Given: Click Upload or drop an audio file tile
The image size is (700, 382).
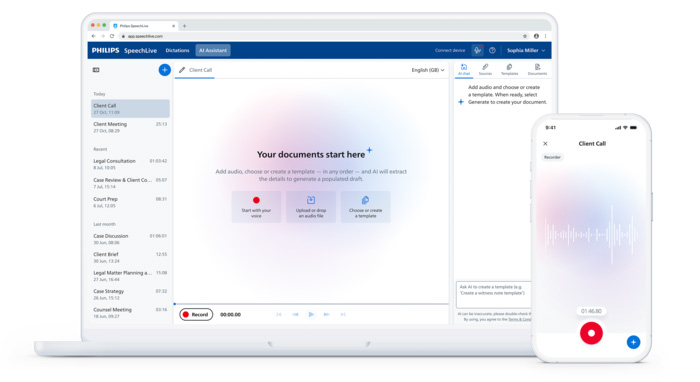Looking at the screenshot, I should coord(311,207).
